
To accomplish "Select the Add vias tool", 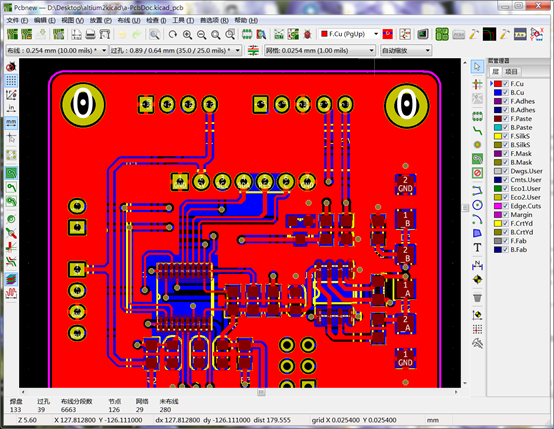I will (477, 145).
